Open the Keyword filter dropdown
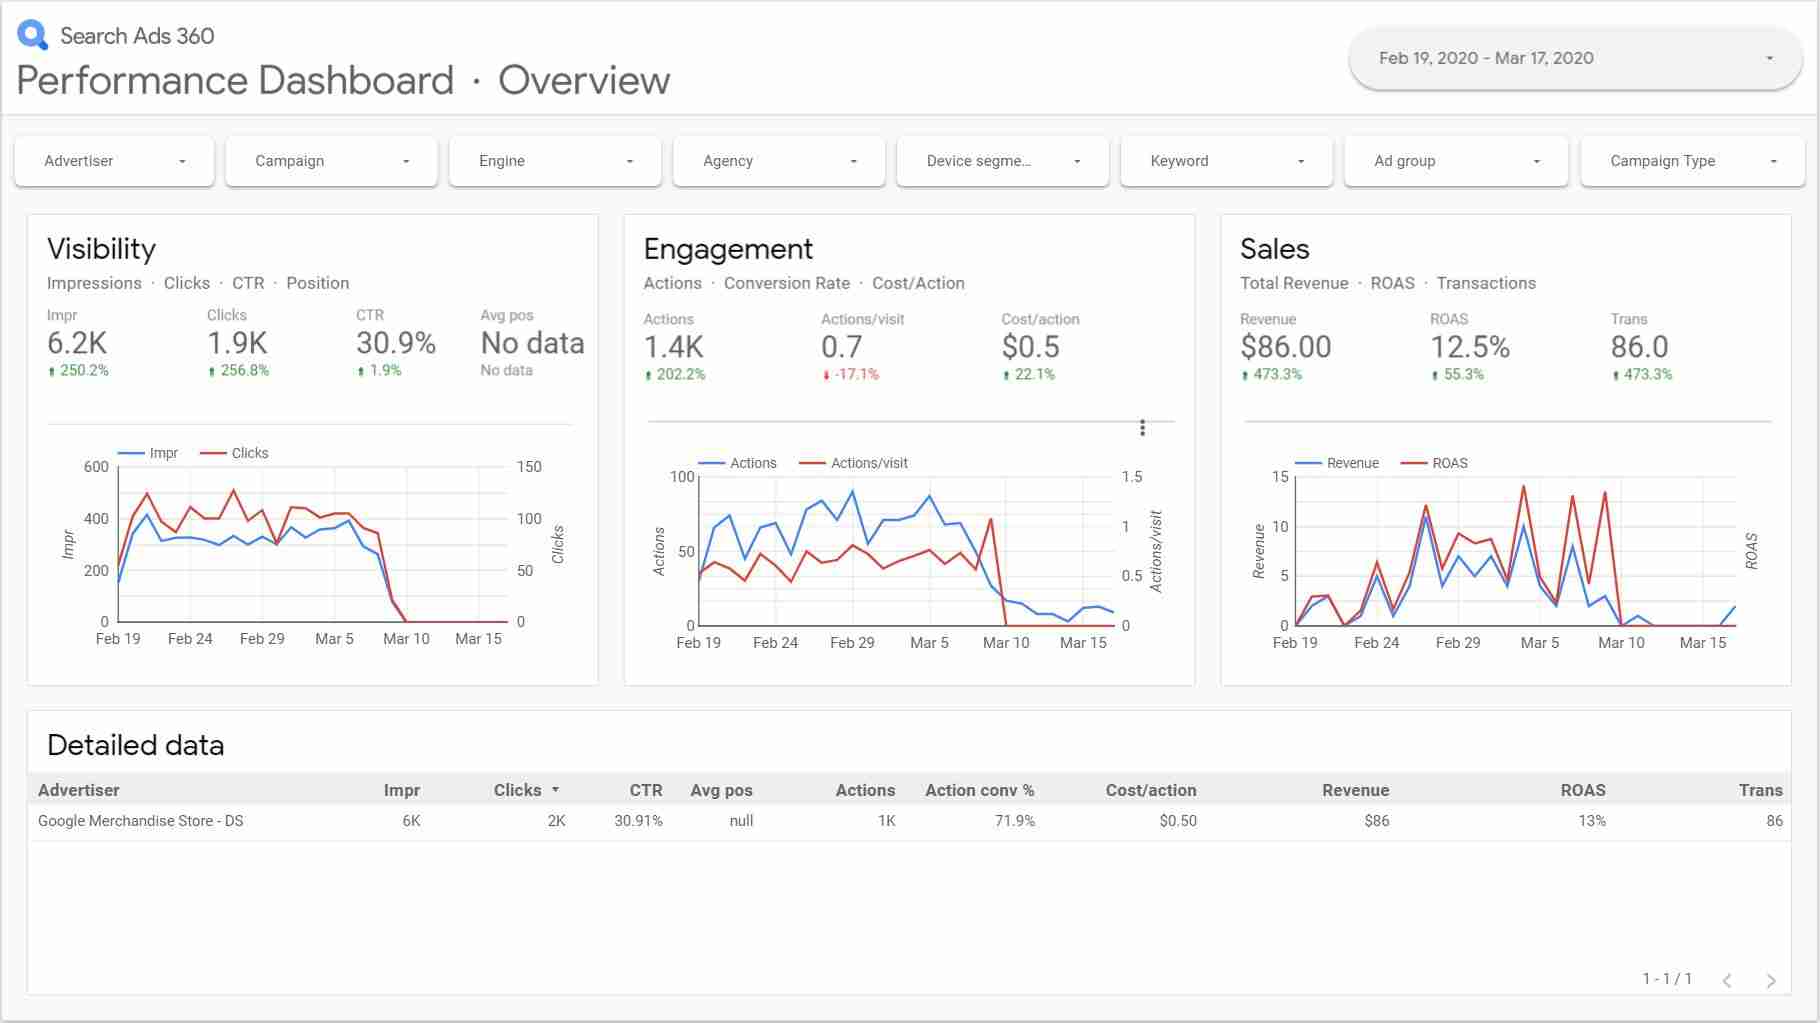Image resolution: width=1820 pixels, height=1023 pixels. pyautogui.click(x=1227, y=161)
